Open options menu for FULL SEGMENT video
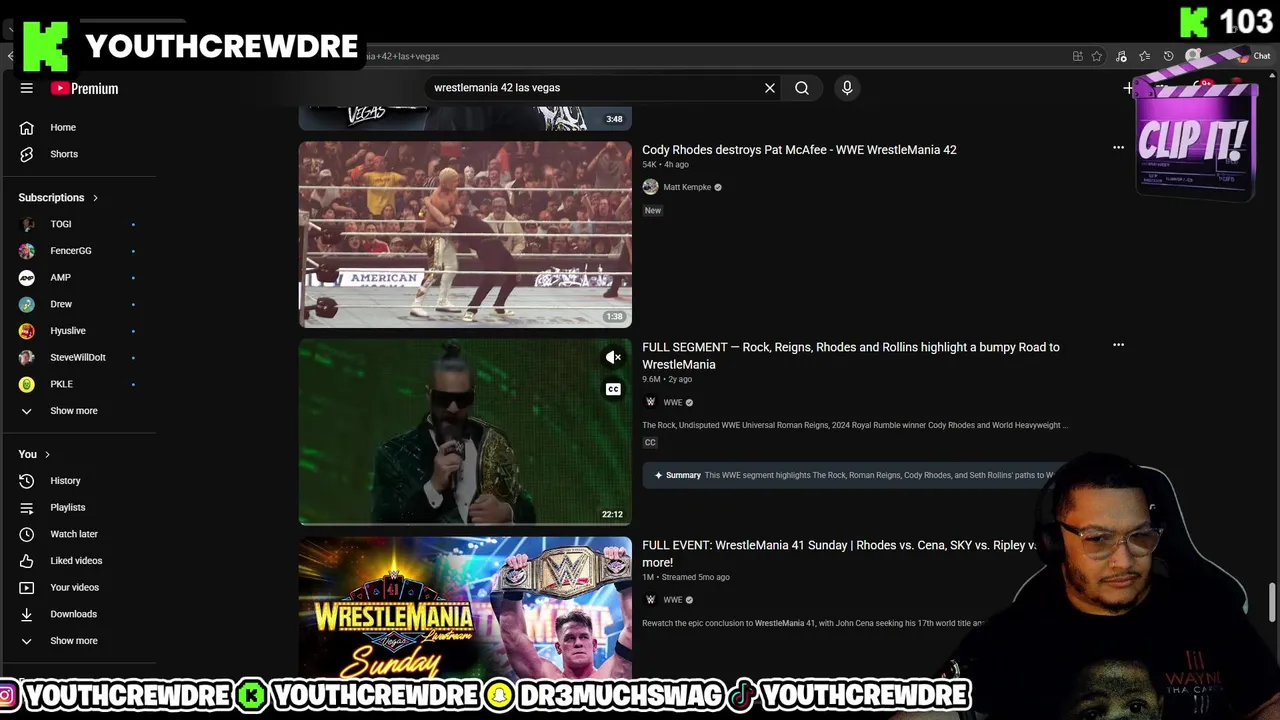This screenshot has width=1280, height=720. tap(1118, 345)
